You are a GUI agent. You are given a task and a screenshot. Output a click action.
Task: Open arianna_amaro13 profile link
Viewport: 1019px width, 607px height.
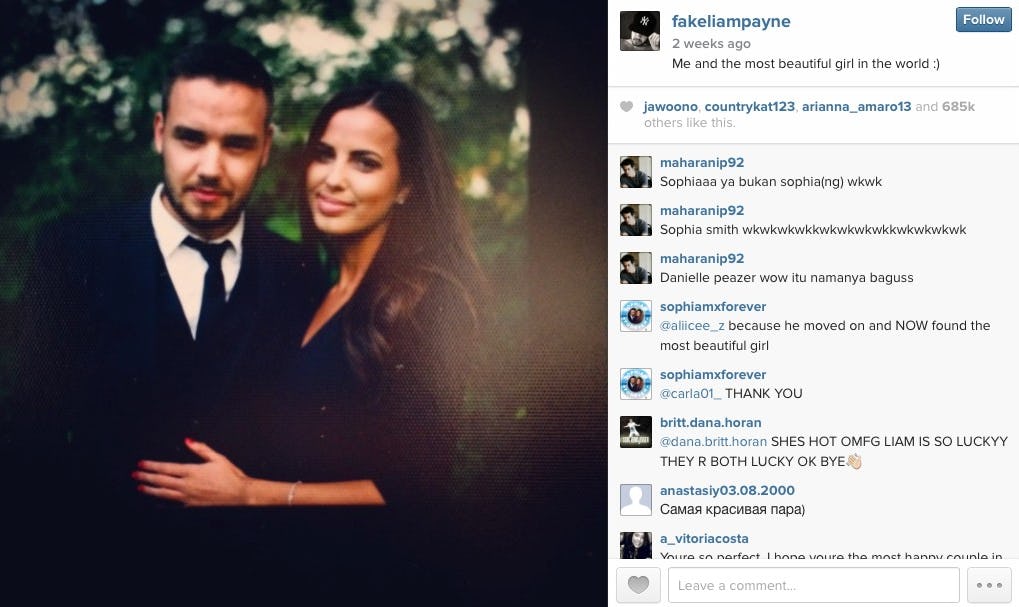point(856,107)
